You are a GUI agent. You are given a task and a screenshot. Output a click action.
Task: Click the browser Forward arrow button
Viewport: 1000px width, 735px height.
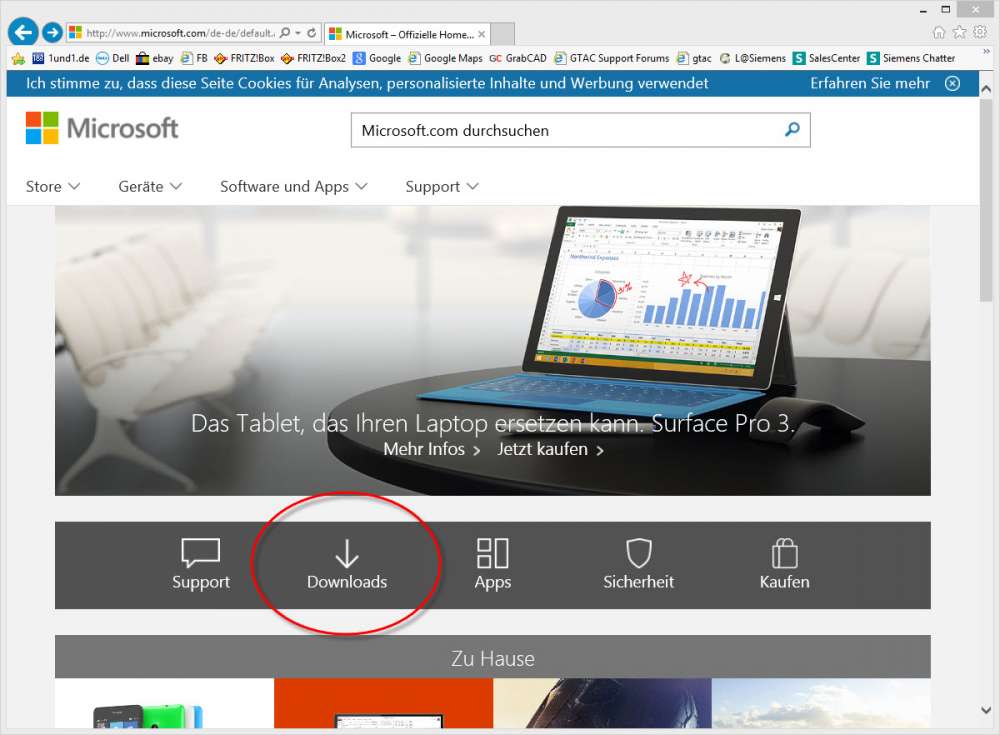pos(52,33)
